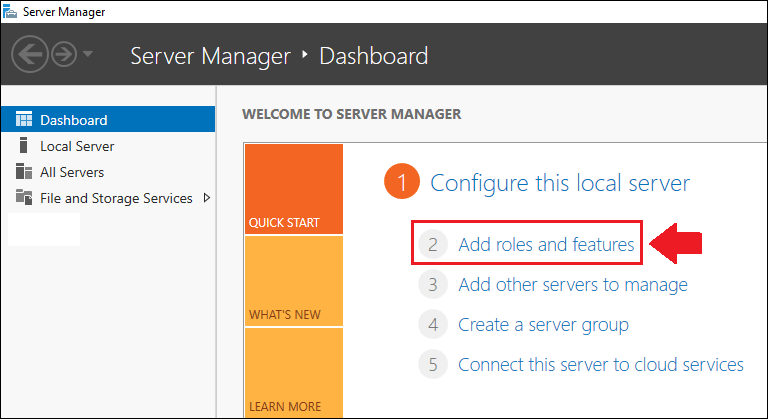Image resolution: width=768 pixels, height=419 pixels.
Task: Click Configure this local server link
Action: [x=559, y=183]
